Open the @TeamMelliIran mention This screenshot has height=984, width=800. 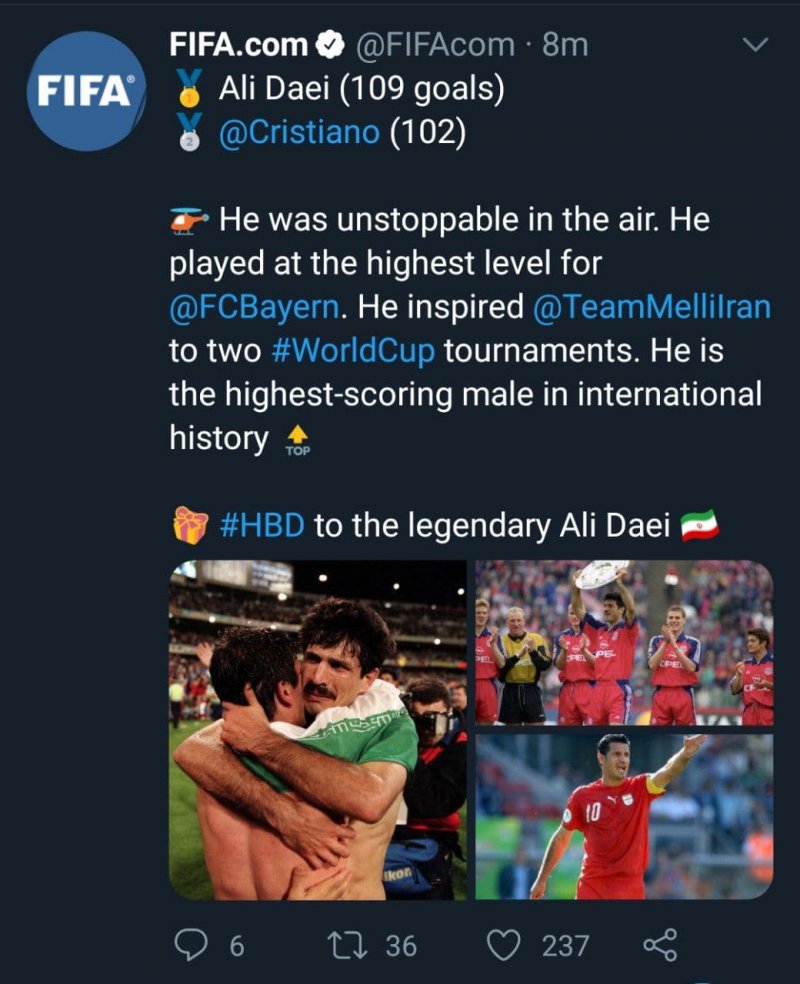point(652,307)
